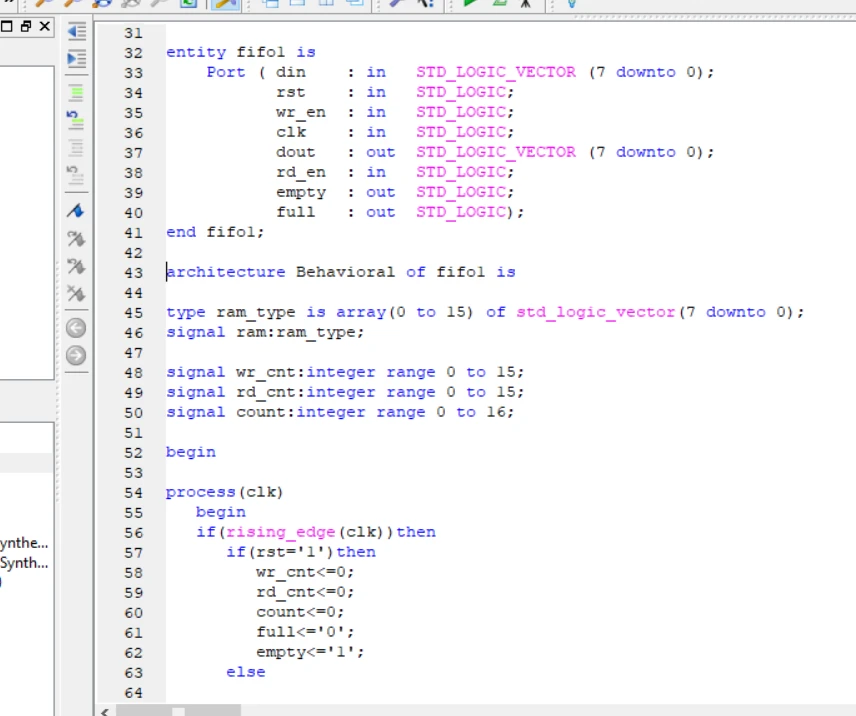856x716 pixels.
Task: Click the green comment lines icon
Action: click(76, 93)
